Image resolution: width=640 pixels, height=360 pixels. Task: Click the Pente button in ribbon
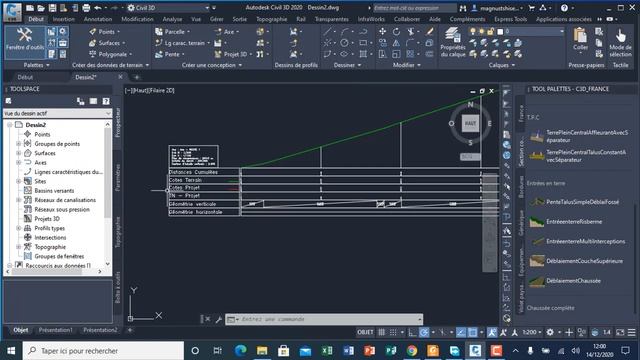[x=168, y=54]
